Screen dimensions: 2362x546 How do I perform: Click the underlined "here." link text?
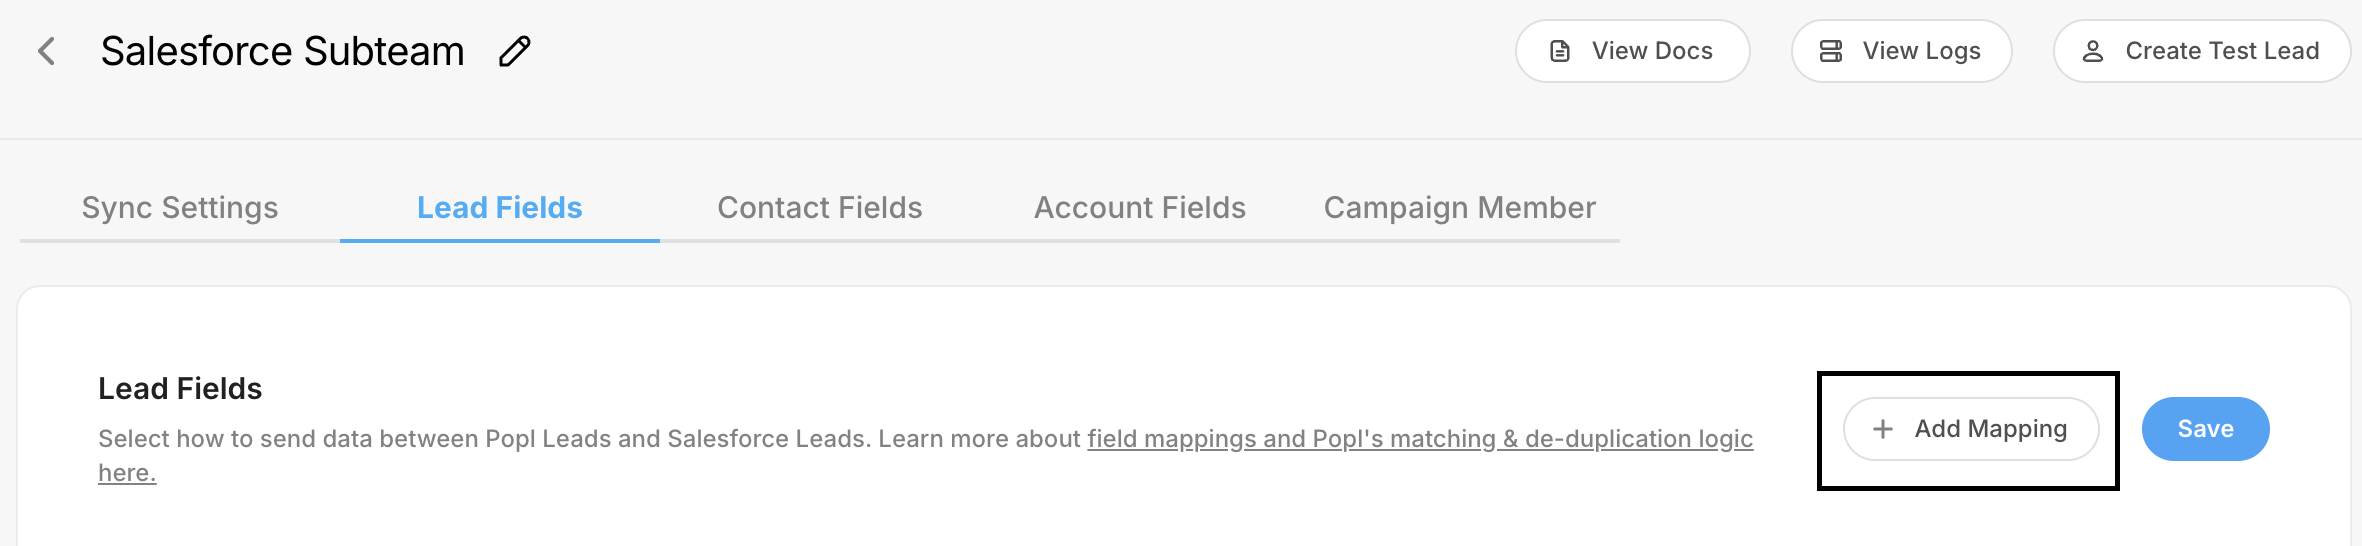[x=127, y=473]
